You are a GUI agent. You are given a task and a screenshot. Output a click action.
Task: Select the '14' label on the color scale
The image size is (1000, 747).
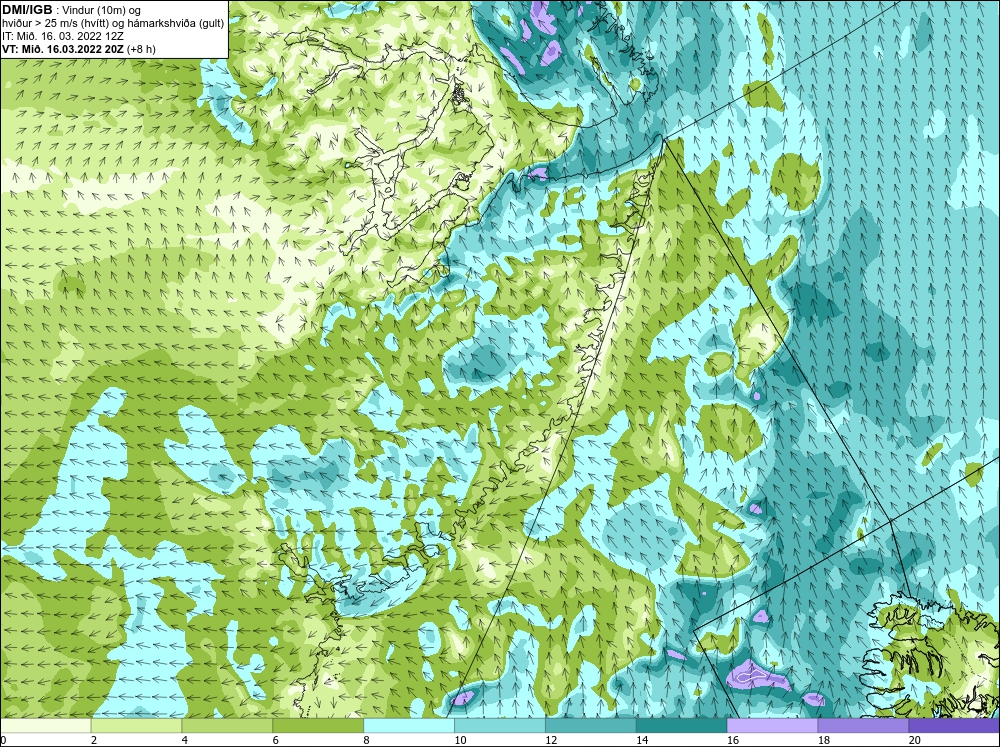pyautogui.click(x=642, y=740)
